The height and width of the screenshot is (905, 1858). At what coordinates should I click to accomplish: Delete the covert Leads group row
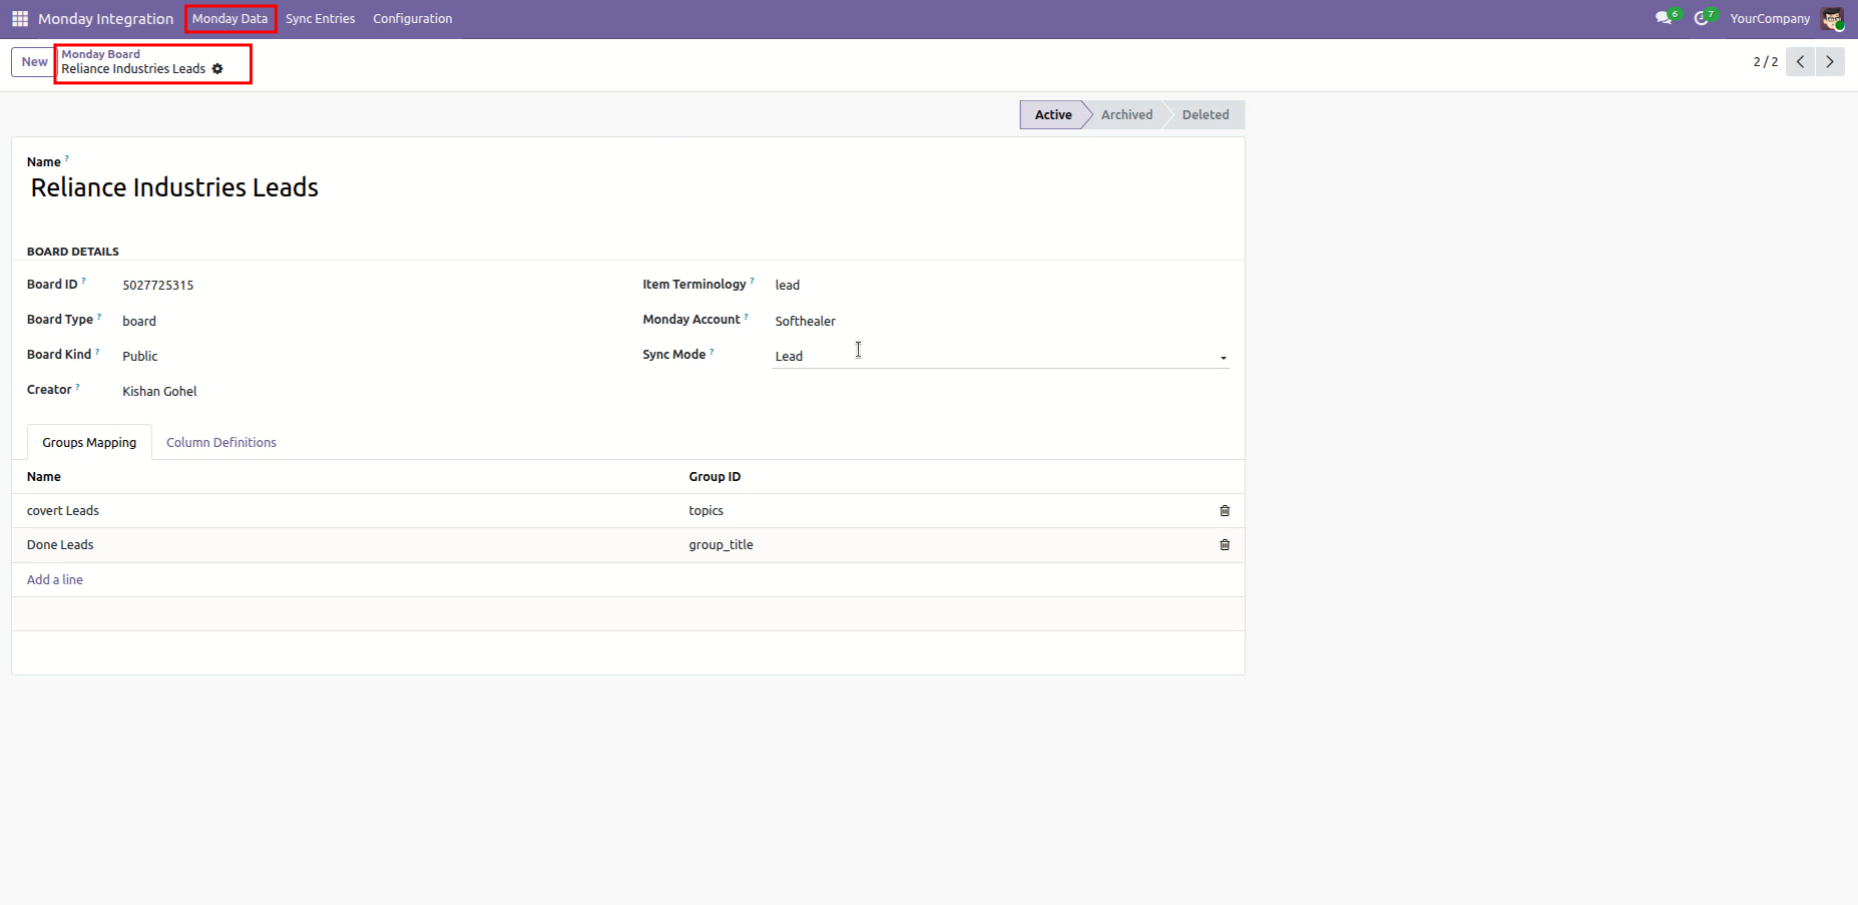coord(1224,511)
